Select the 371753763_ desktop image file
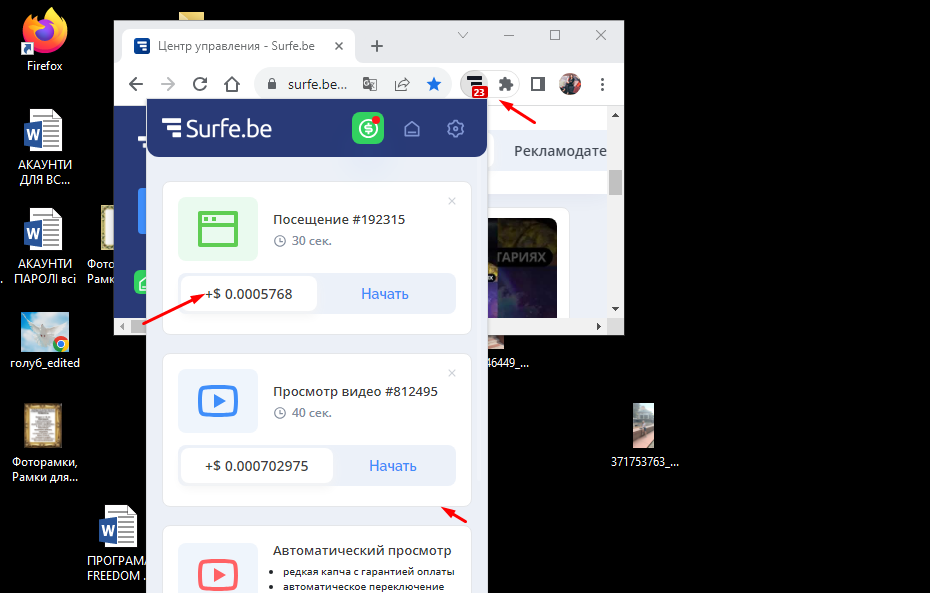This screenshot has width=930, height=593. click(x=645, y=436)
